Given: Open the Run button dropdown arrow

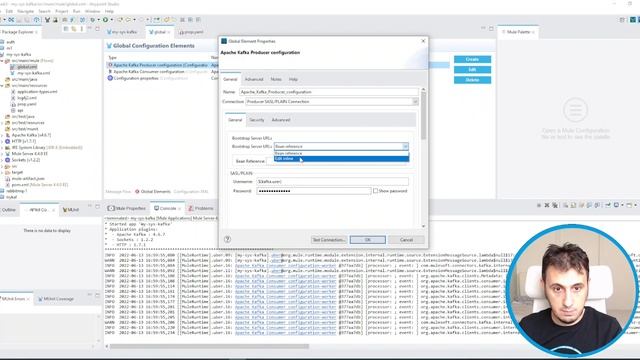Looking at the screenshot, I should click(x=111, y=20).
